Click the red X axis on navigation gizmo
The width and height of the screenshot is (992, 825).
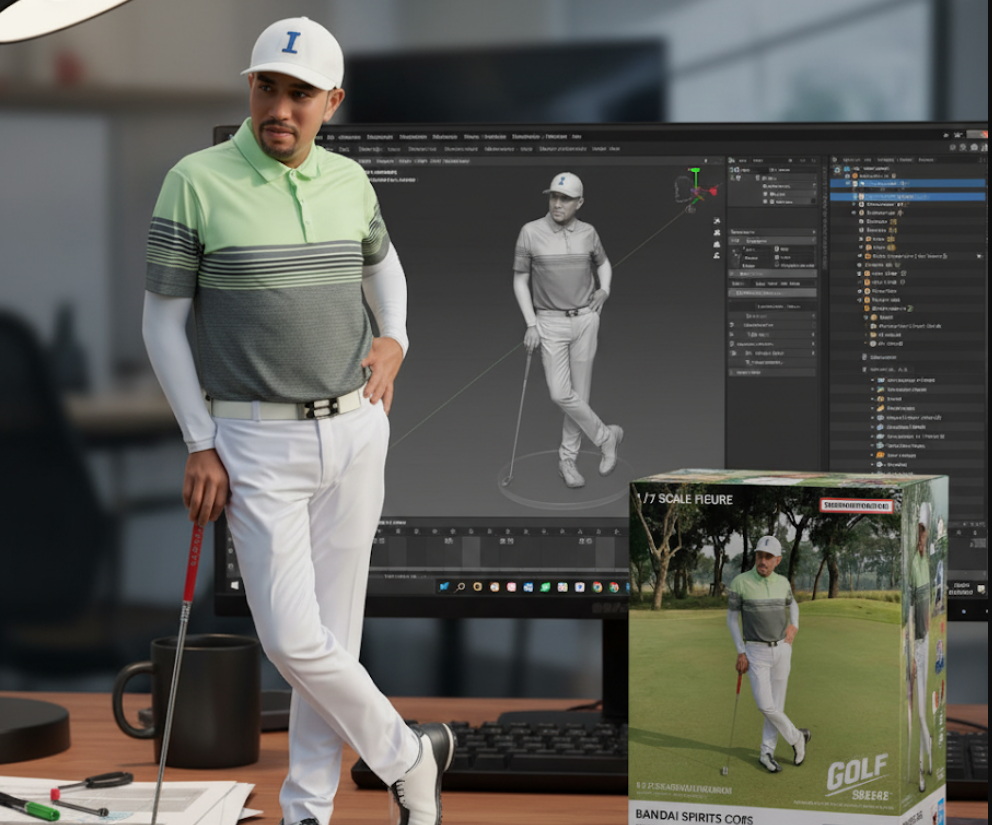(x=713, y=190)
